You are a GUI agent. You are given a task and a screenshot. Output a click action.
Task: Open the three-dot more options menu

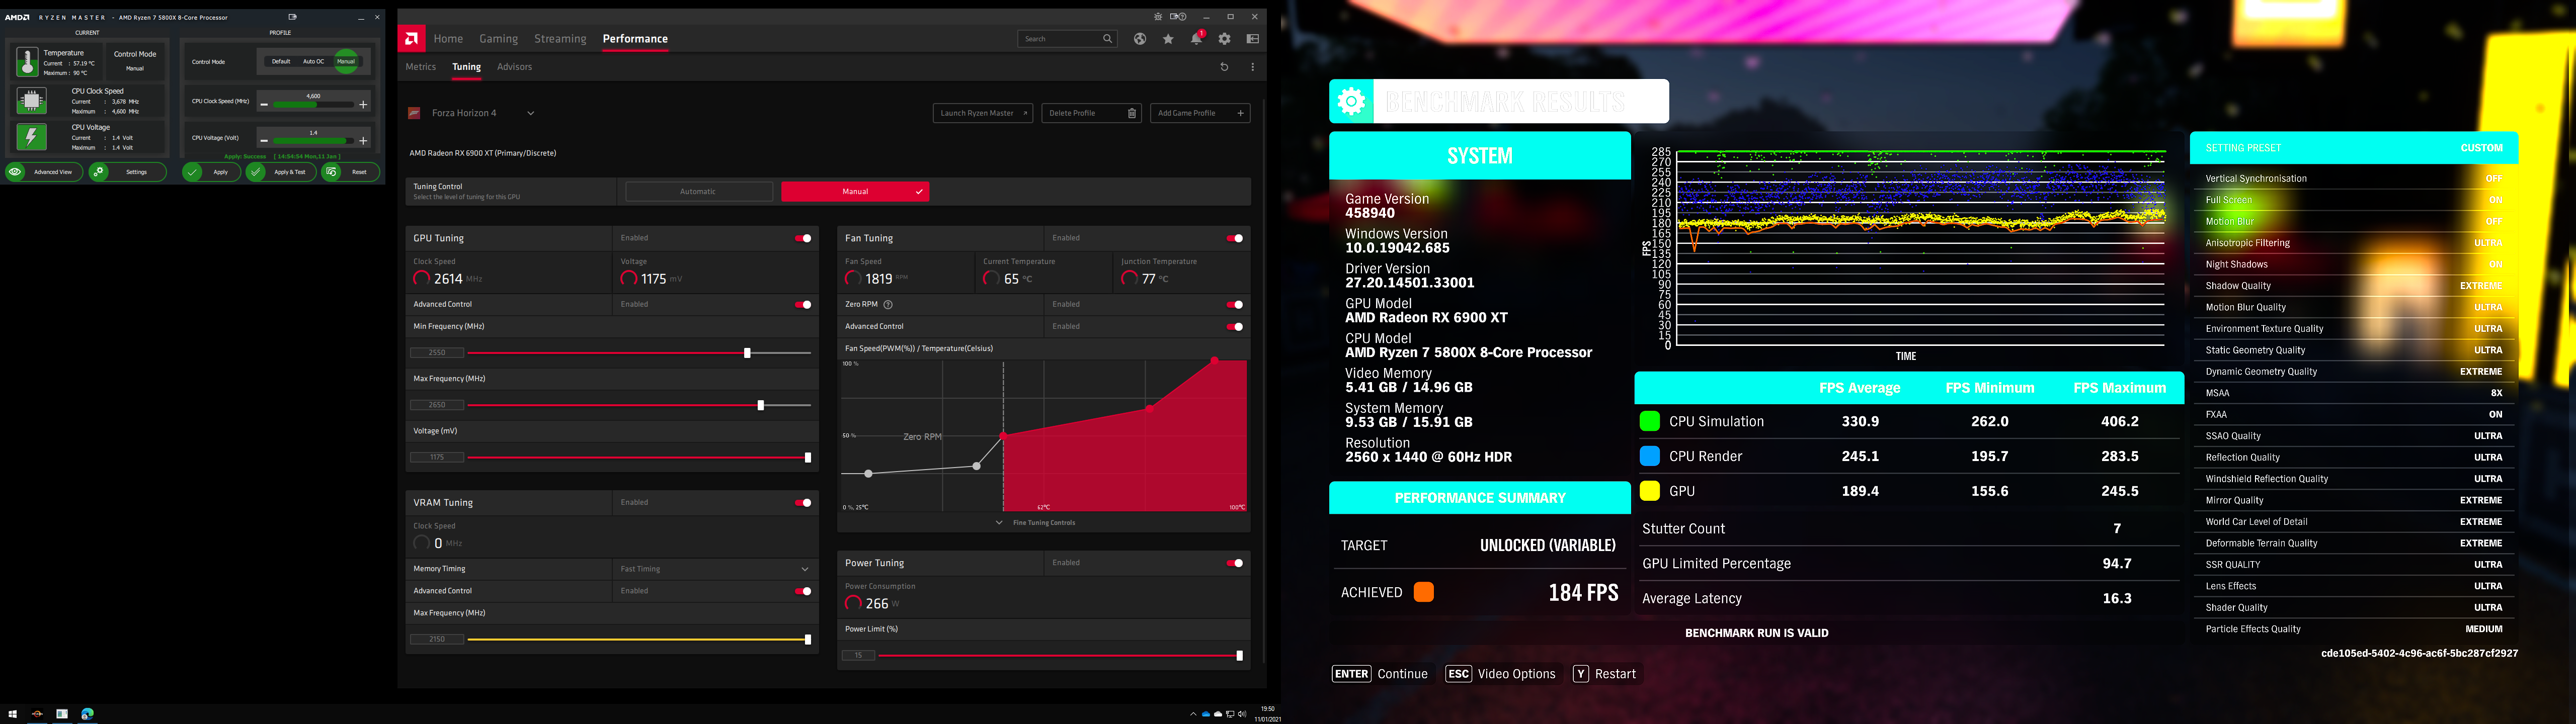[1252, 67]
